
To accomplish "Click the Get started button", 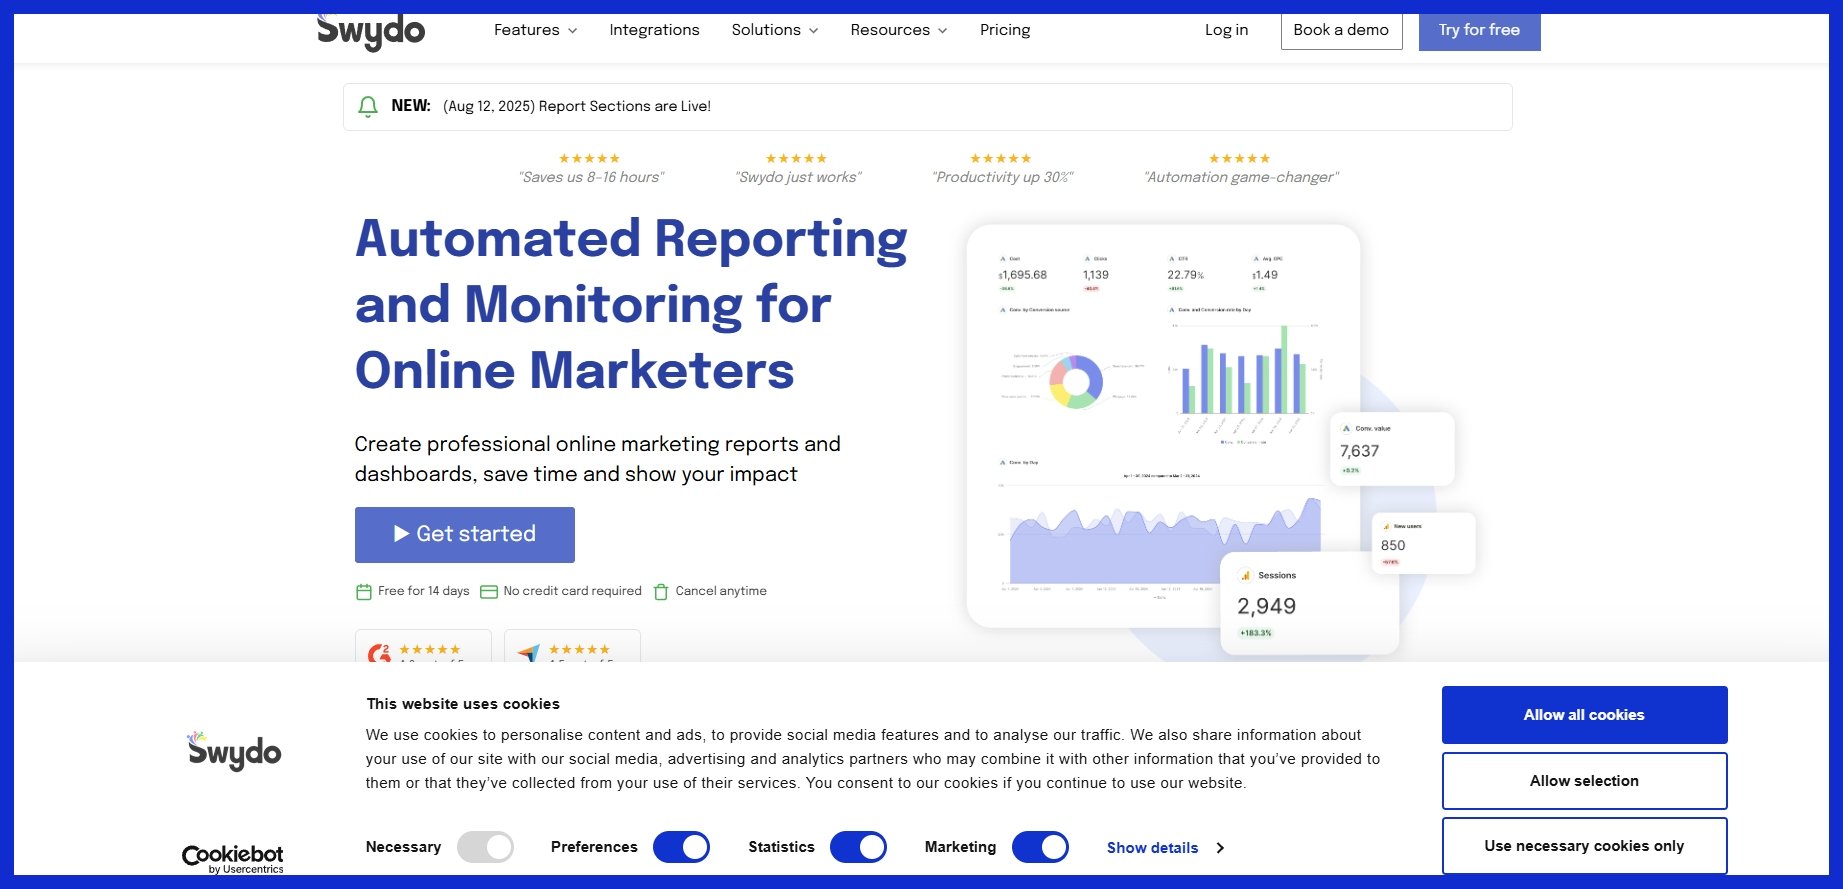I will [464, 534].
